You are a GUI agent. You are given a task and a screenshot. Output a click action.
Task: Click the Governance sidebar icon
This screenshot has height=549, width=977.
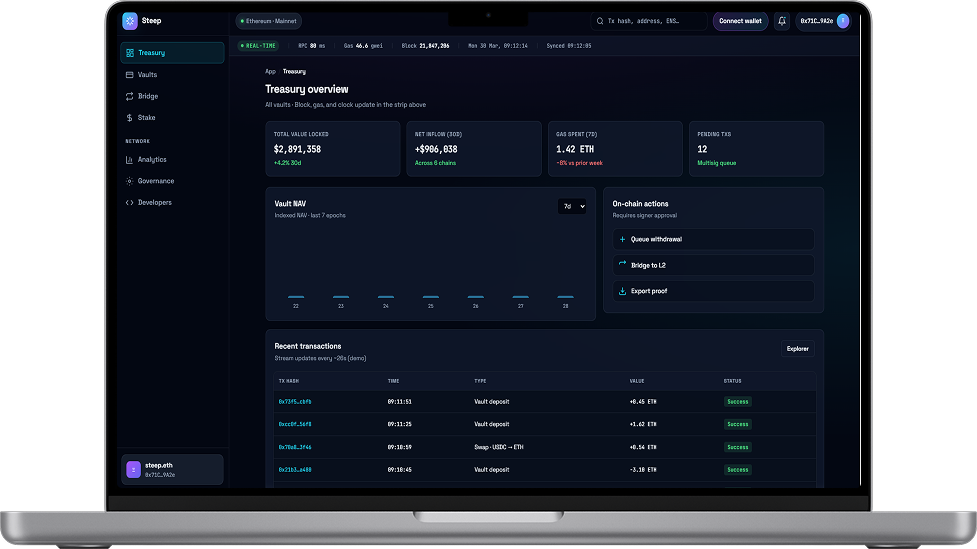click(129, 181)
